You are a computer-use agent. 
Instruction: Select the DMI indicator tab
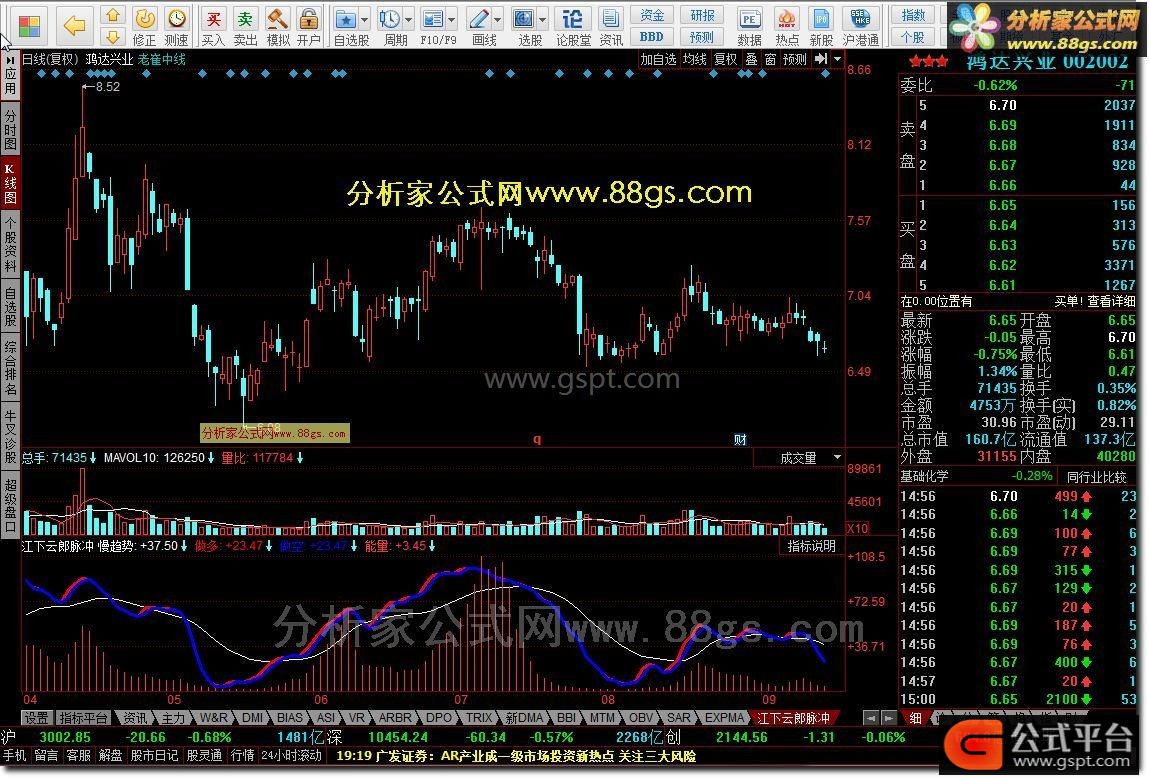coord(252,718)
